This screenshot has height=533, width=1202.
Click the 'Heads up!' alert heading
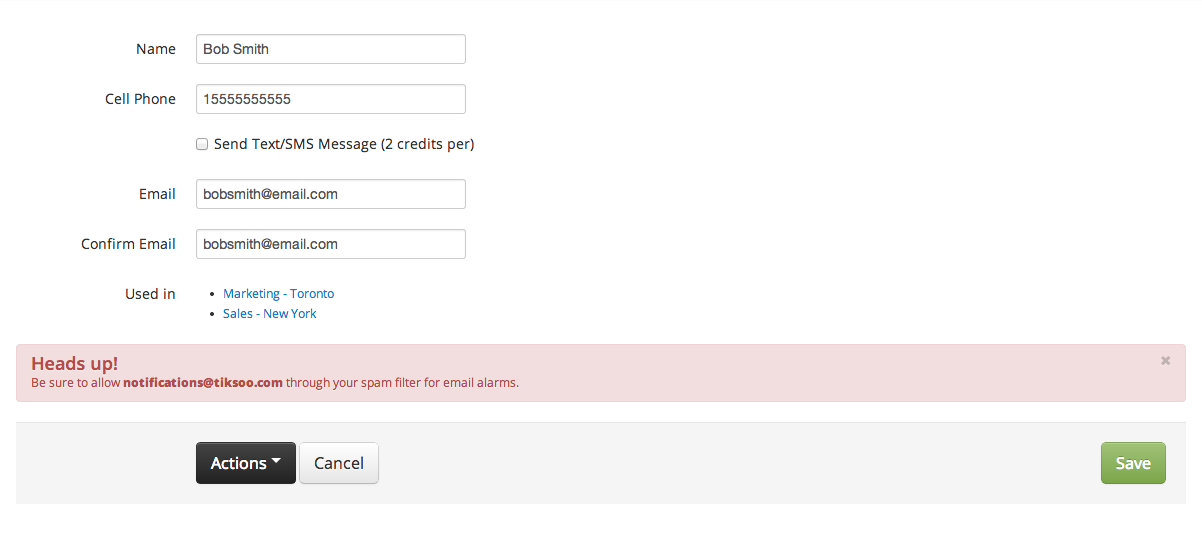point(74,363)
